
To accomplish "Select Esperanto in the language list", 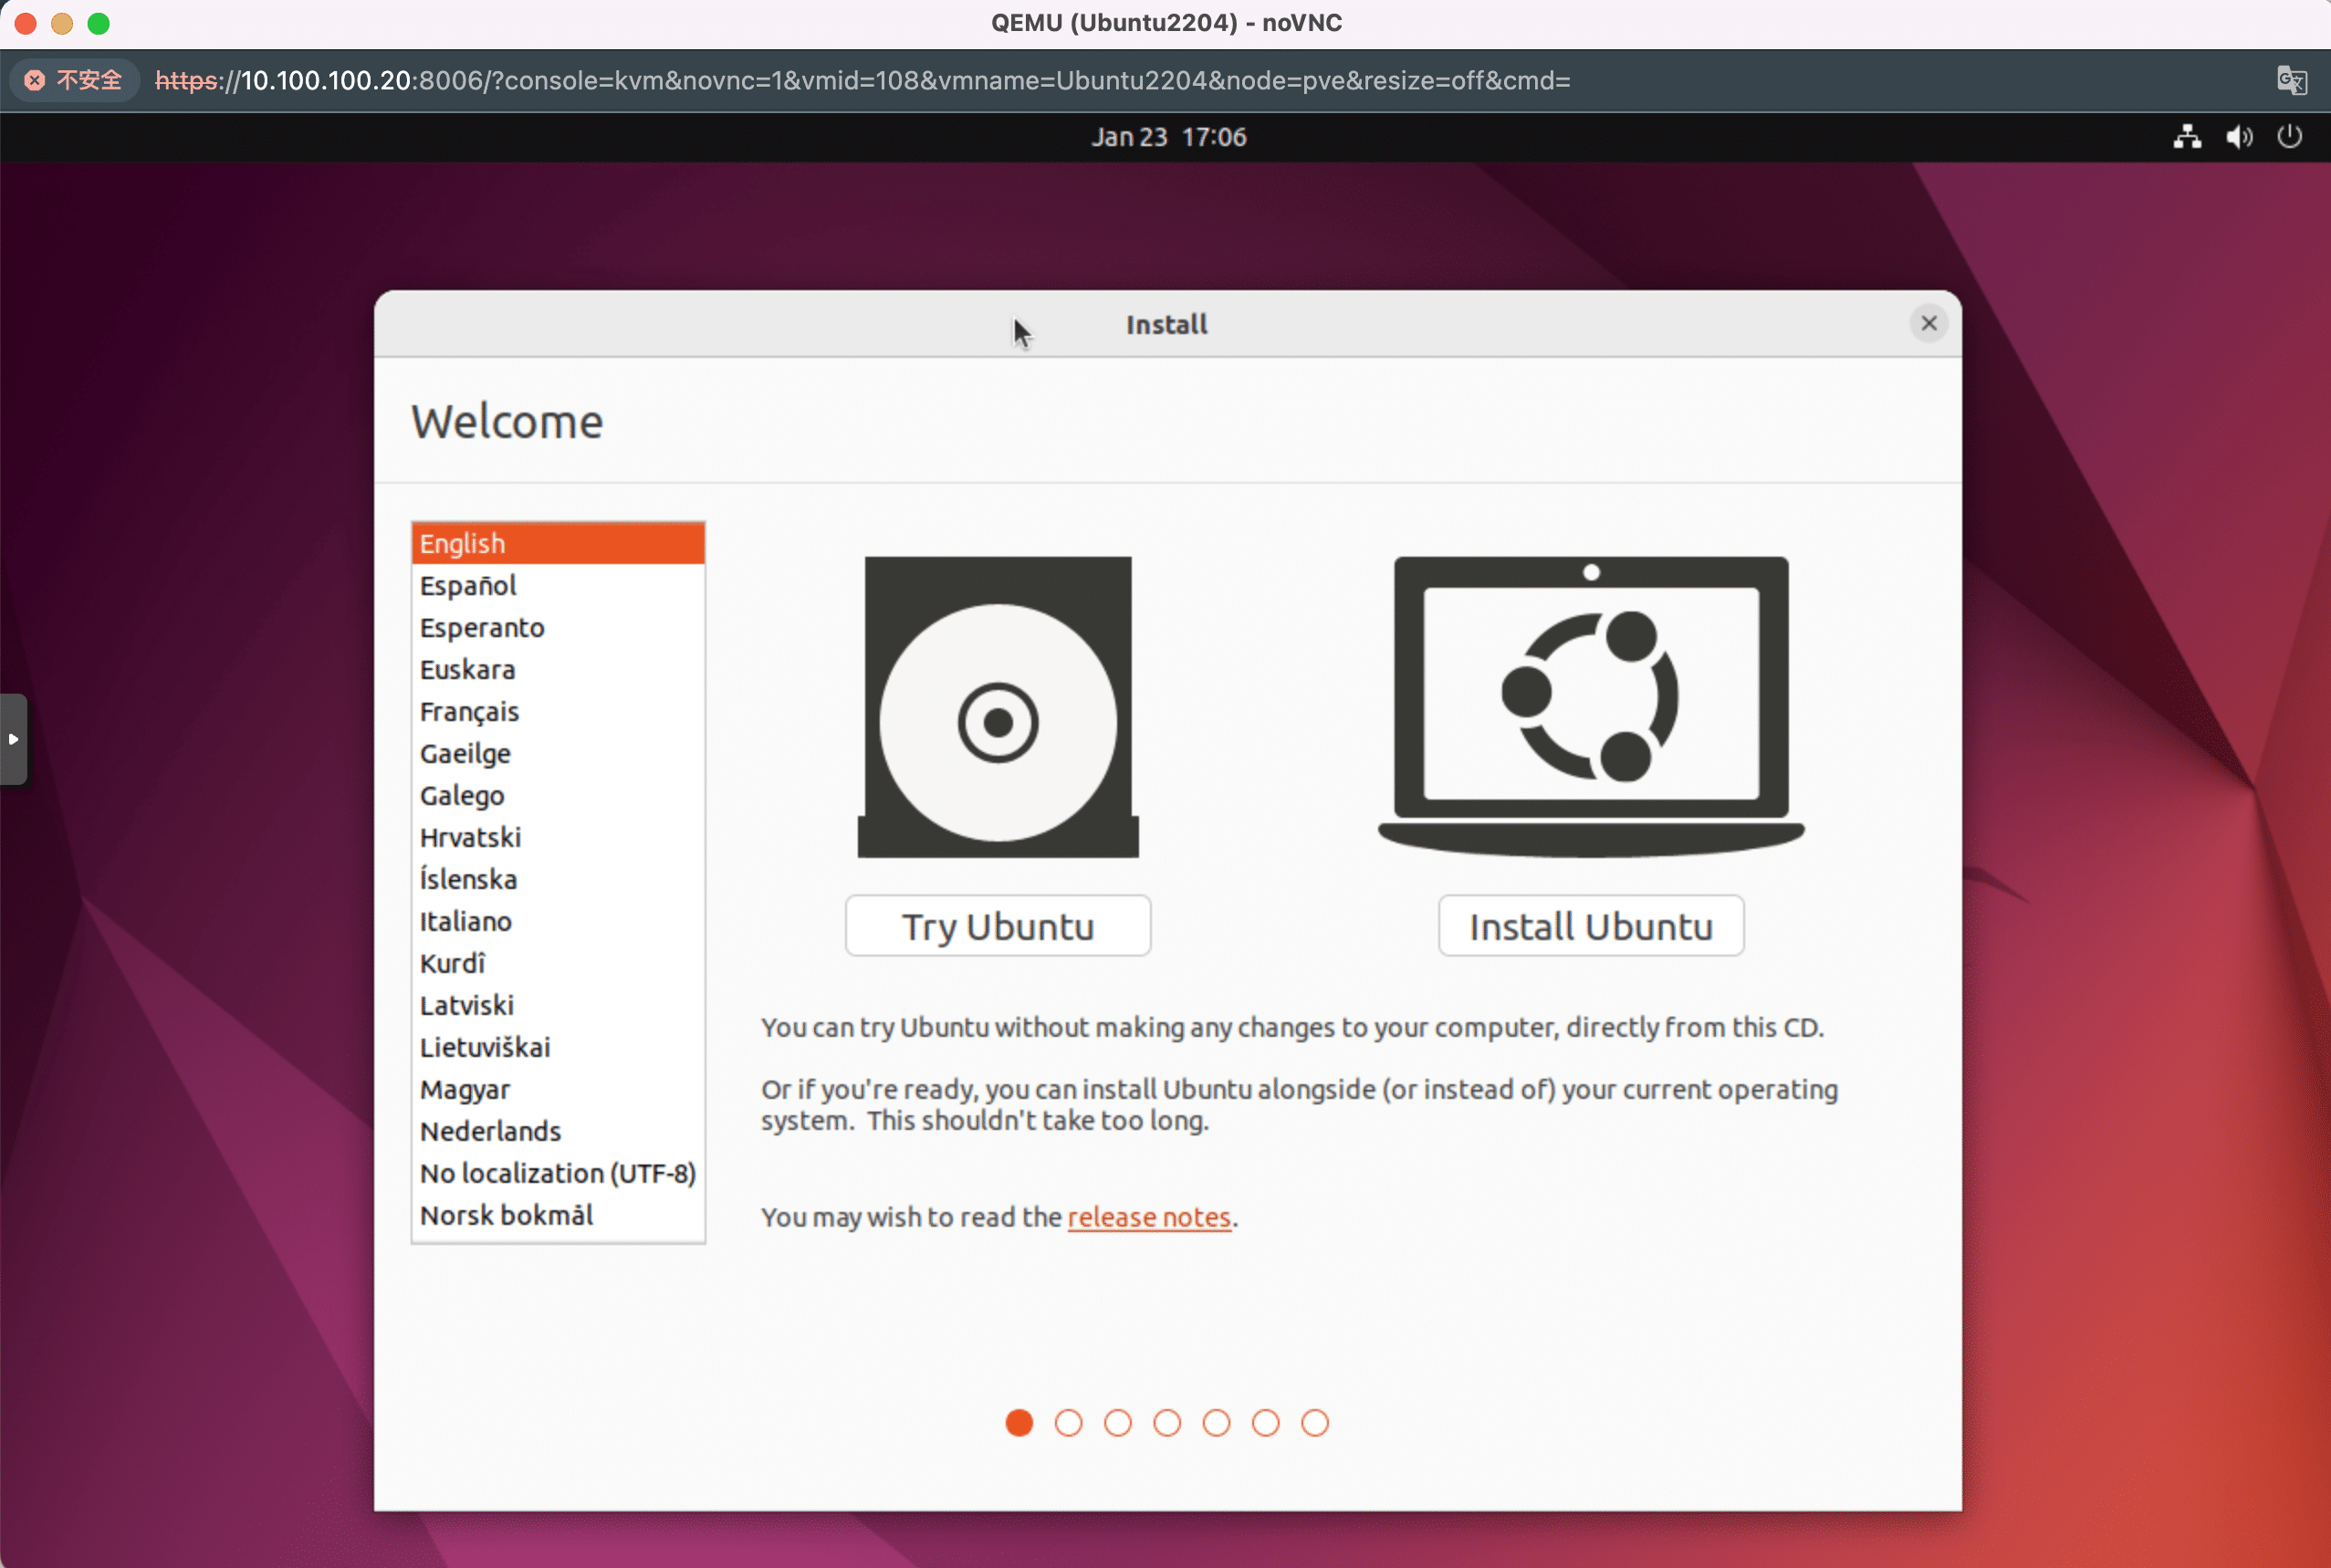I will tap(558, 627).
